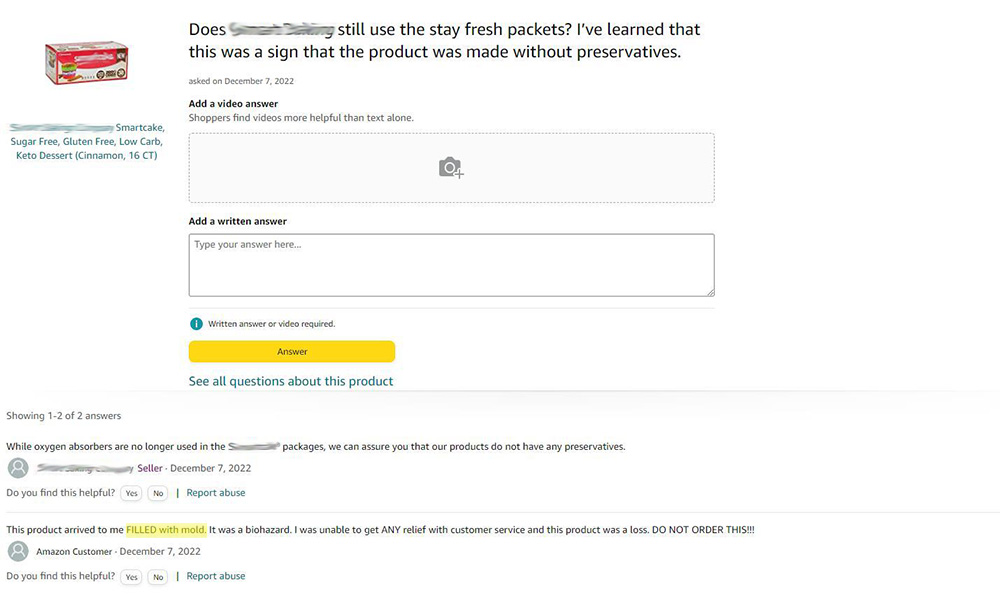The width and height of the screenshot is (1000, 596).
Task: Vote No on the Amazon Customer answer
Action: pos(158,577)
